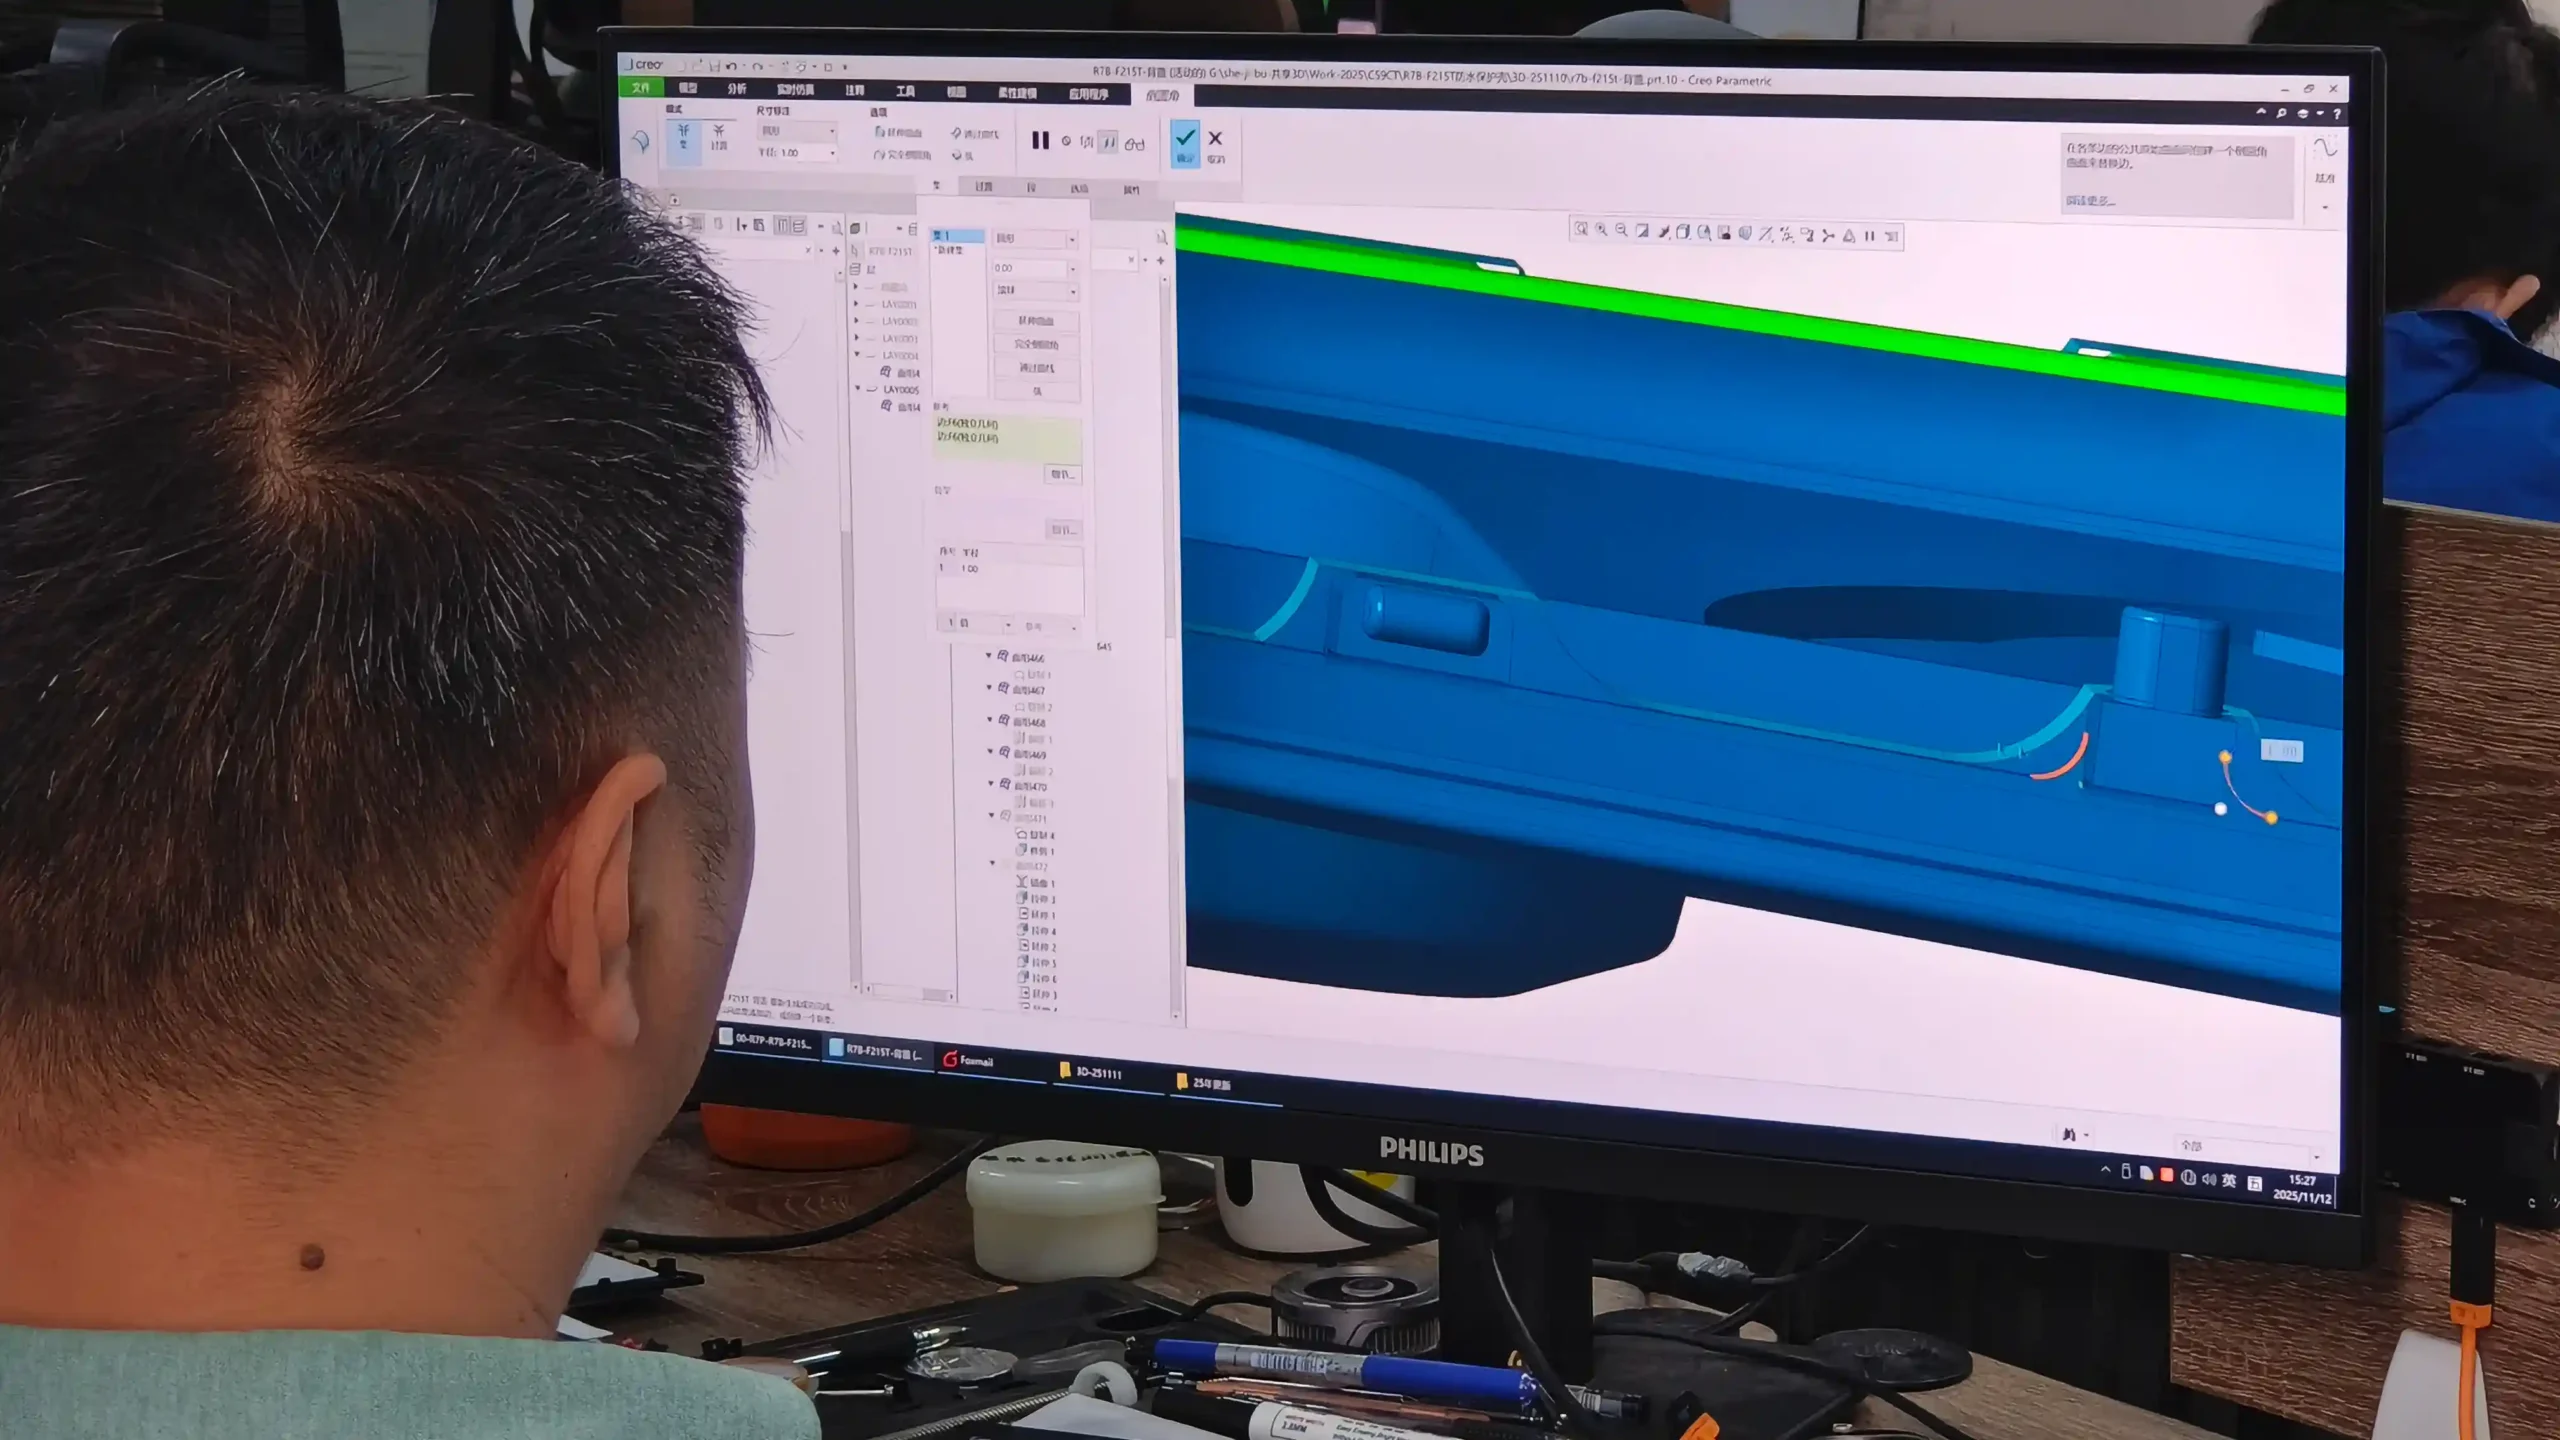Click Undo arrow in quick access toolbar
Image resolution: width=2560 pixels, height=1440 pixels.
tap(731, 67)
